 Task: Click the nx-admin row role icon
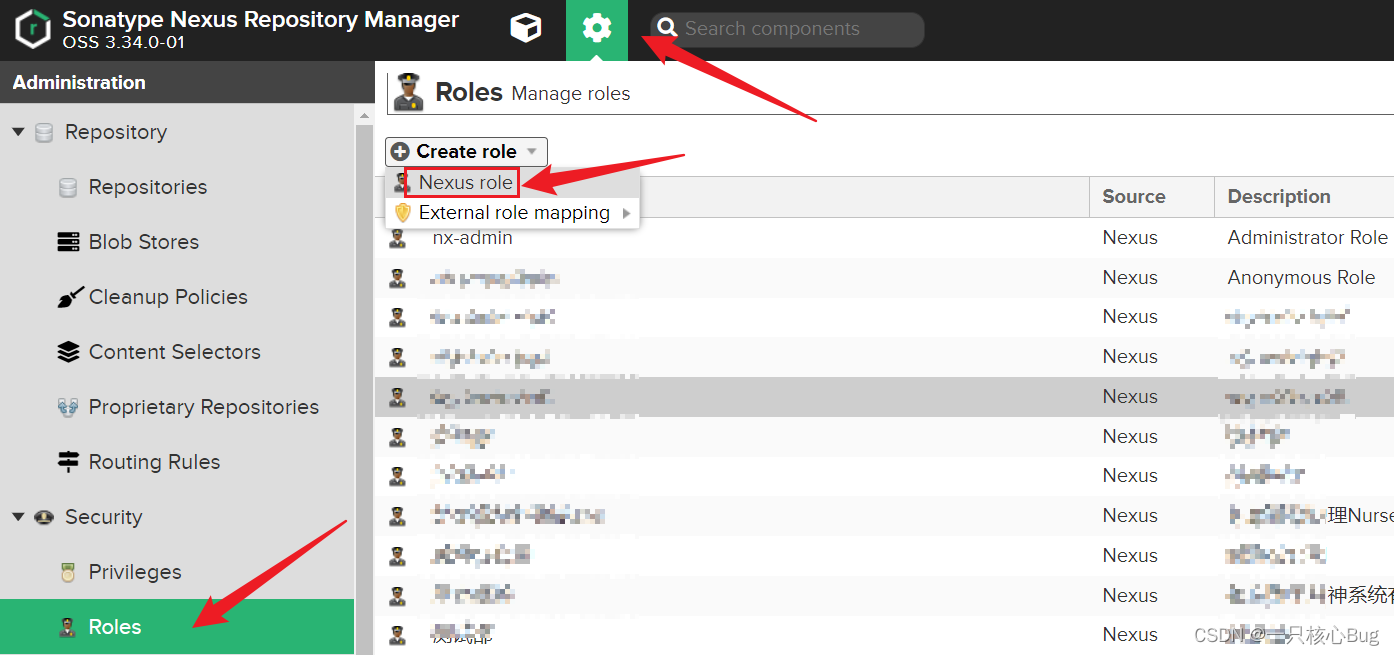coord(397,238)
